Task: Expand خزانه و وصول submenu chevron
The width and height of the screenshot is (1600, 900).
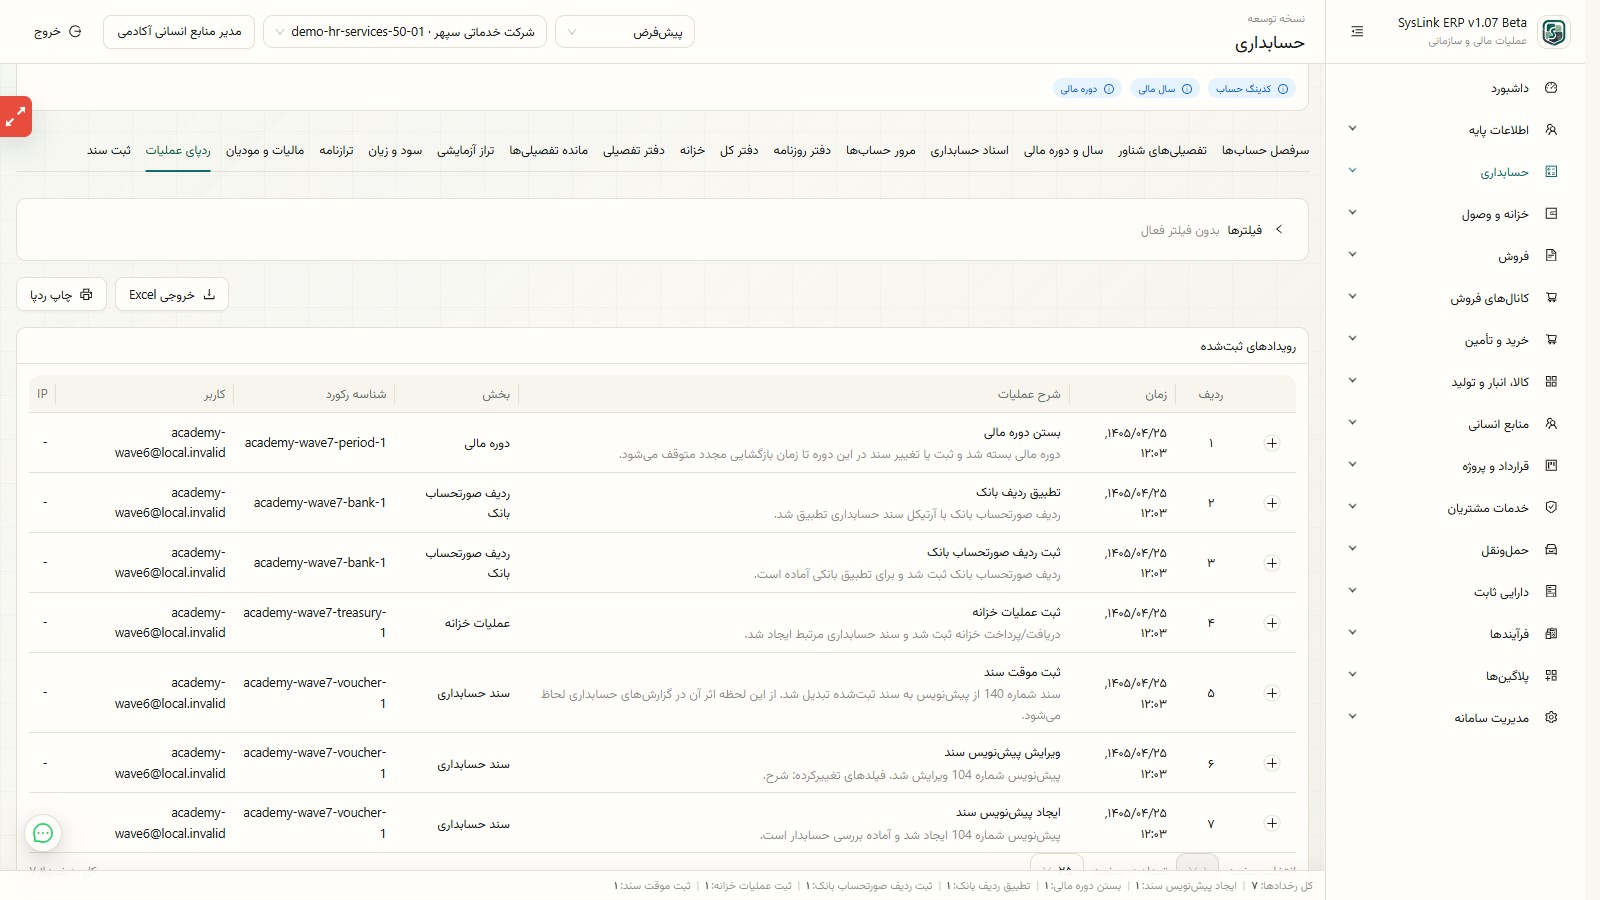Action: [x=1352, y=213]
